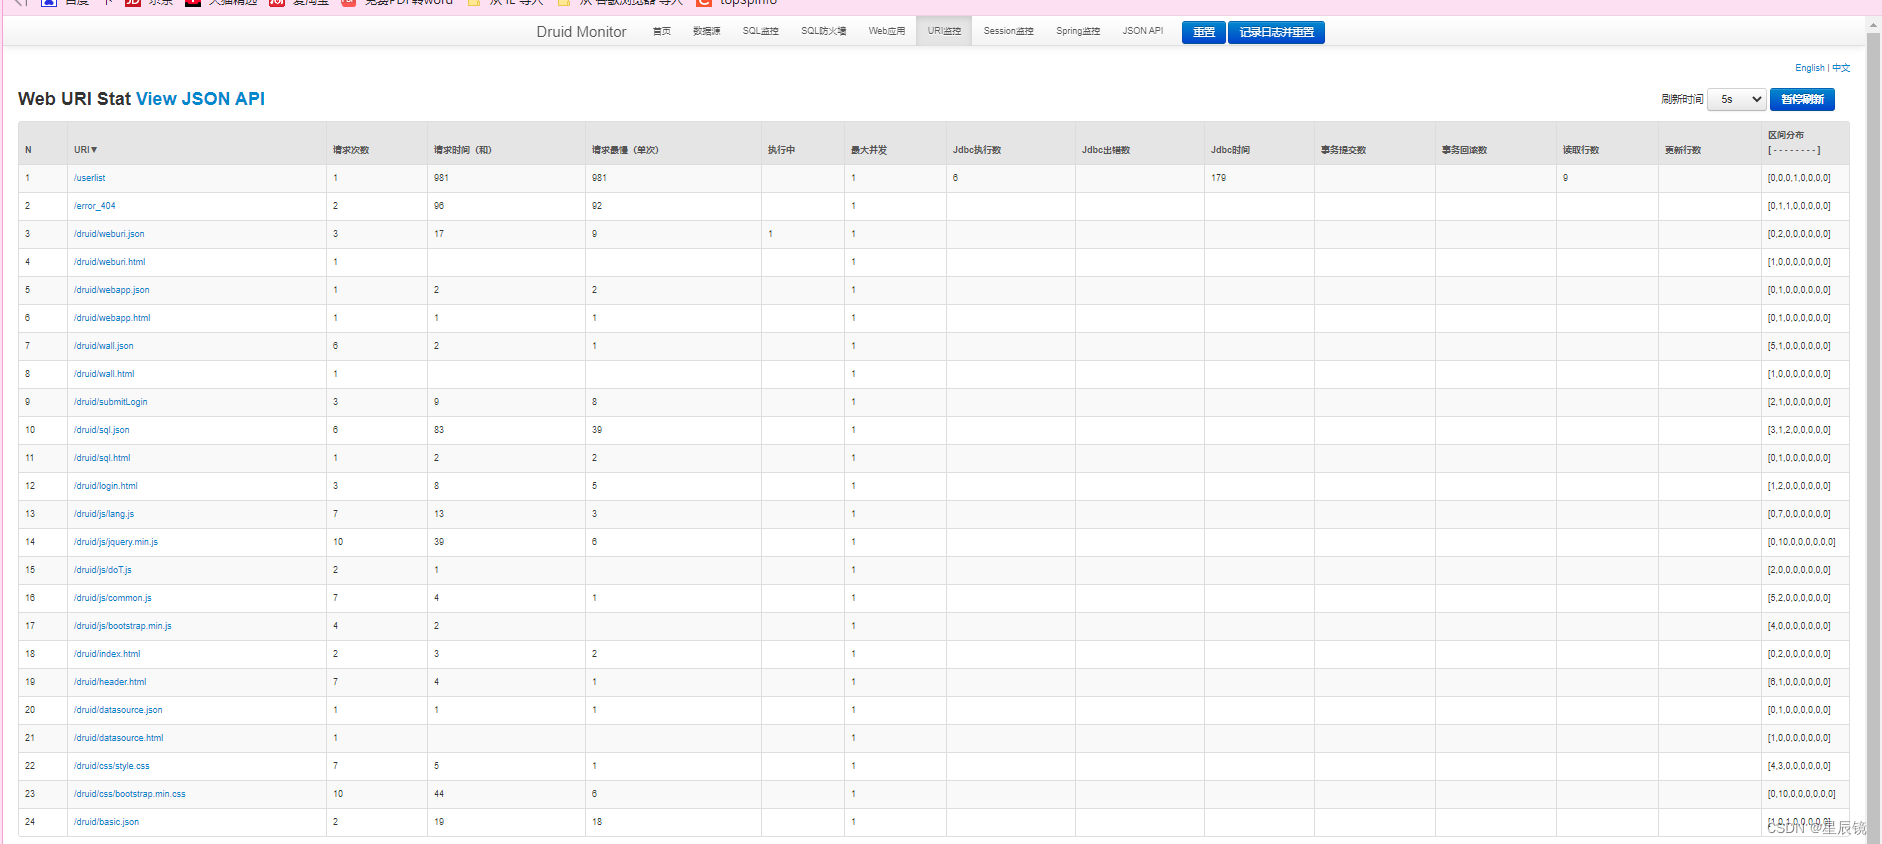Image resolution: width=1882 pixels, height=844 pixels.
Task: Click the Jdbc时间 column header
Action: tap(1230, 150)
